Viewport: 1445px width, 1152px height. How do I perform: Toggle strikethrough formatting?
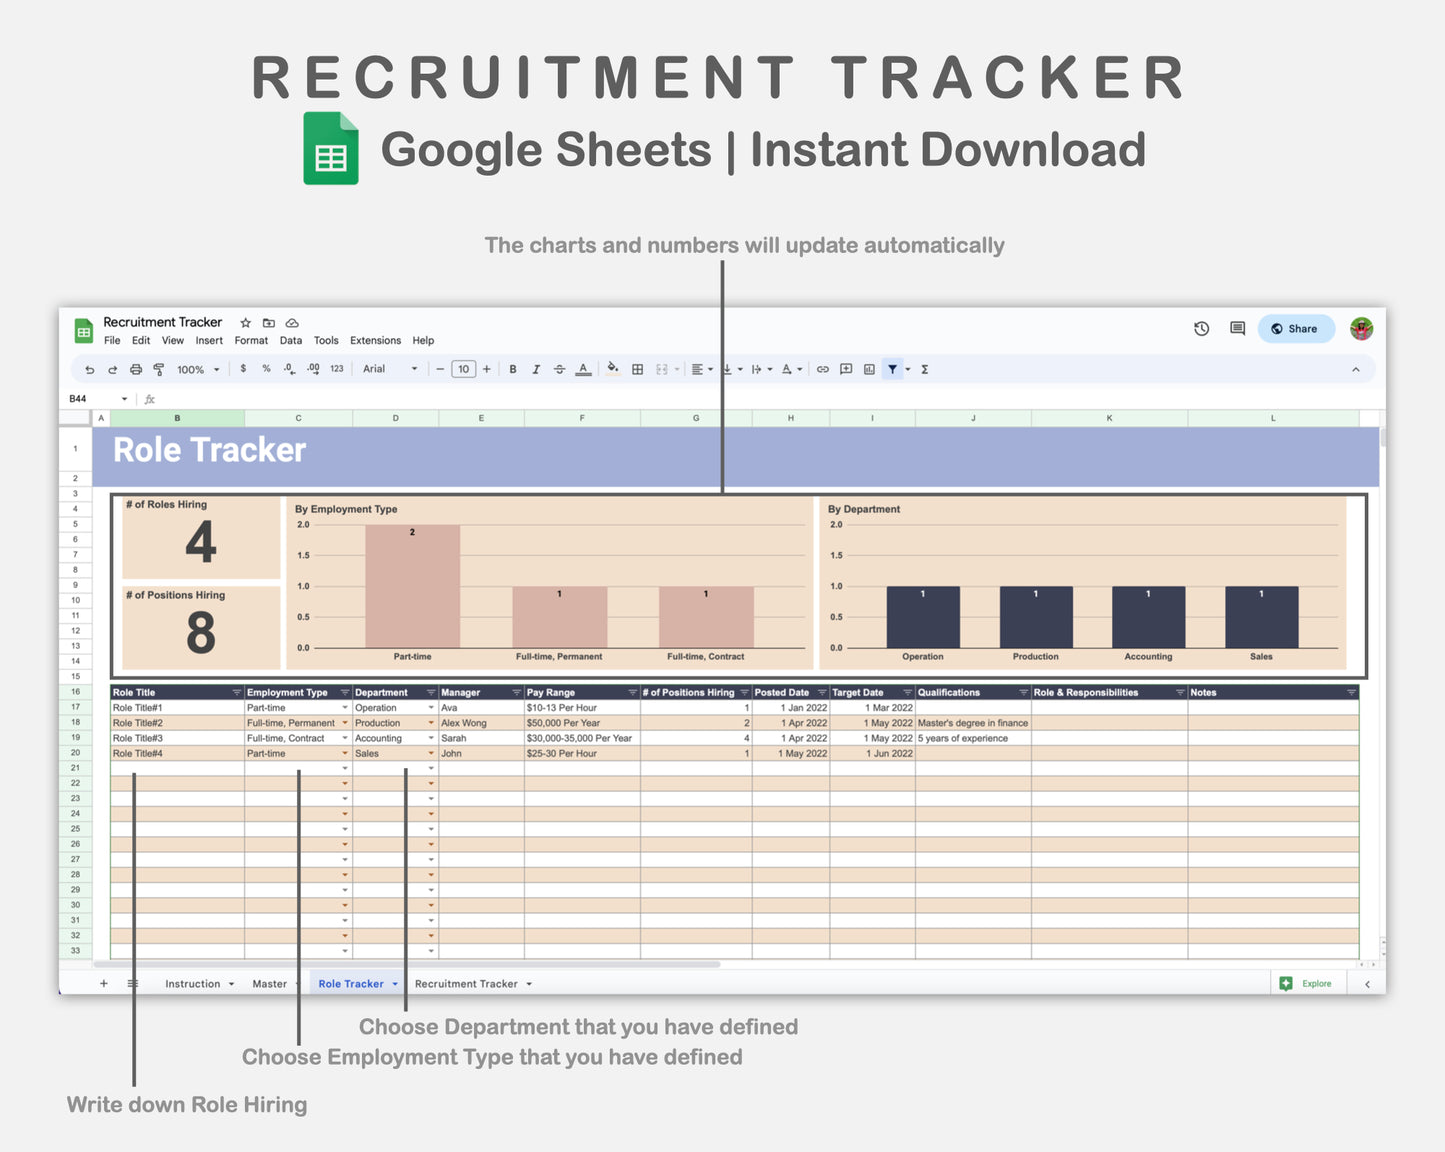pyautogui.click(x=560, y=369)
